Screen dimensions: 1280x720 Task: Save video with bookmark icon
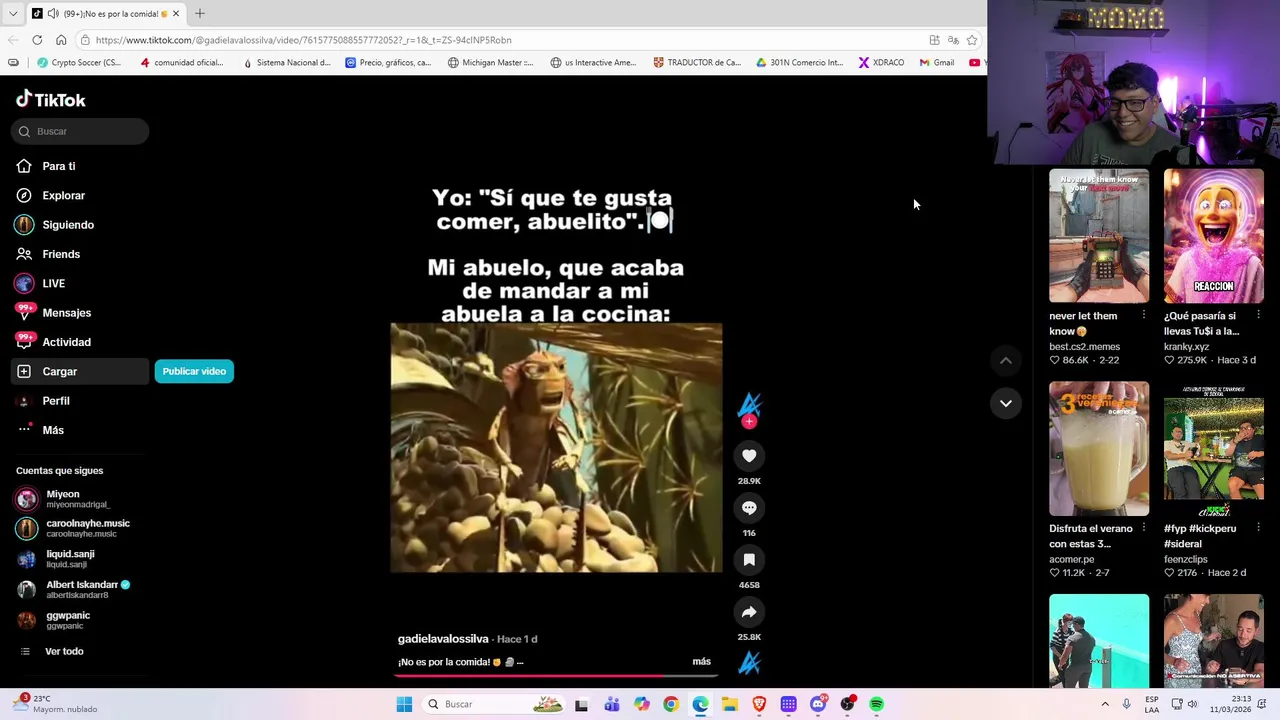tap(749, 560)
